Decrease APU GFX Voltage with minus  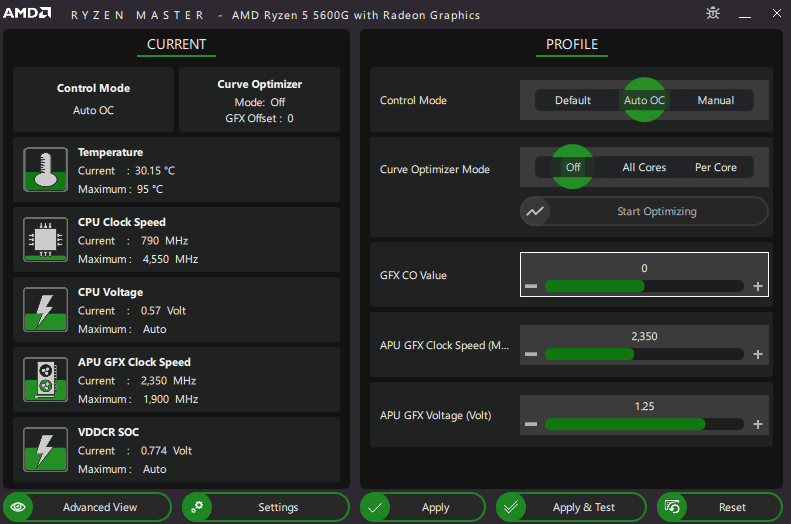click(x=531, y=424)
